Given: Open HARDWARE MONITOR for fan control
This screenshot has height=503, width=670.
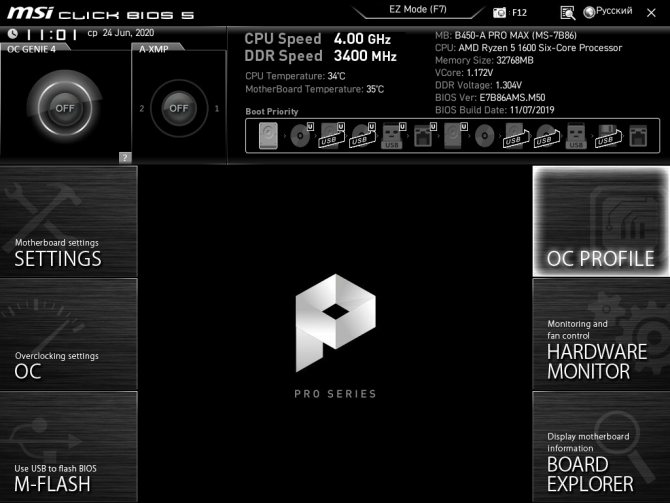Looking at the screenshot, I should click(600, 333).
